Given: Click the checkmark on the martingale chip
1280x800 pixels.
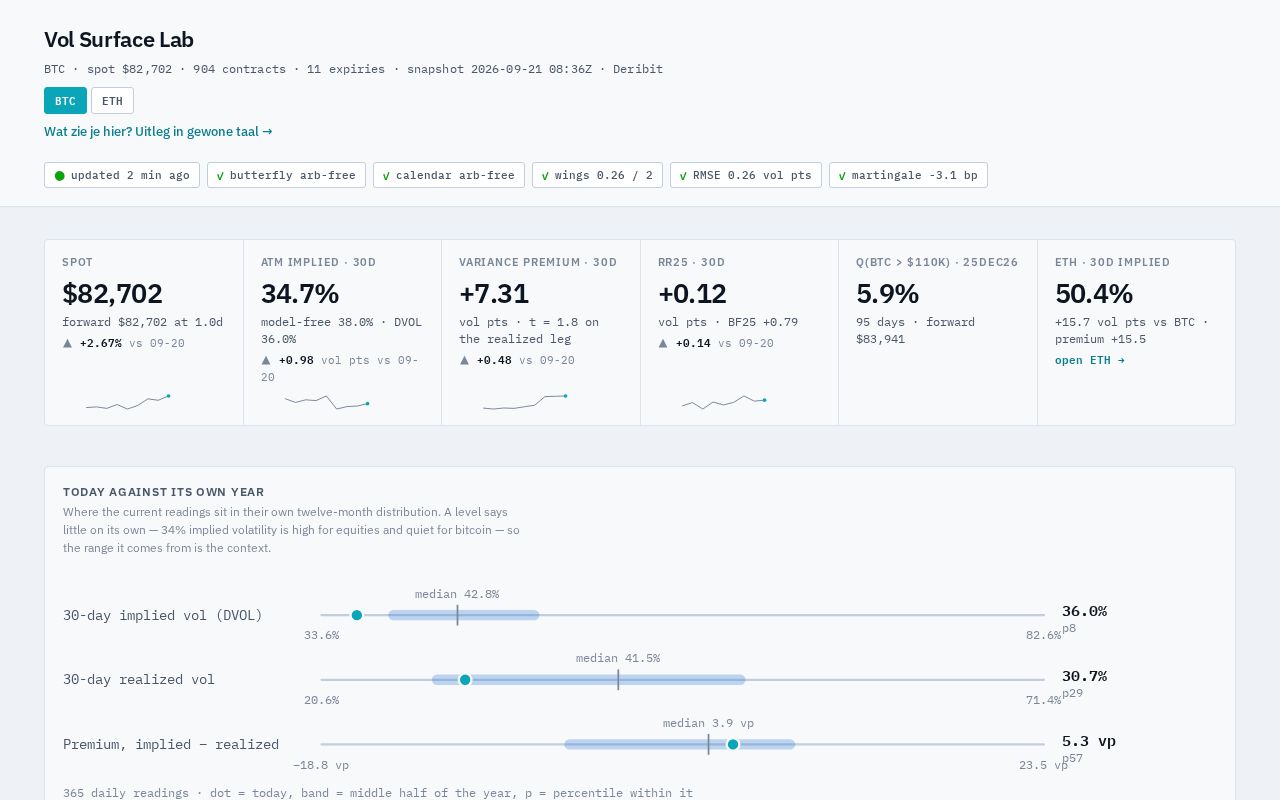Looking at the screenshot, I should tap(842, 176).
